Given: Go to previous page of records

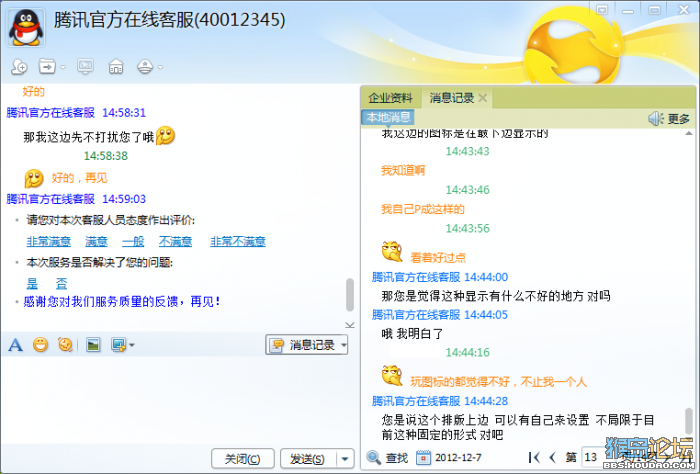Looking at the screenshot, I should [553, 457].
